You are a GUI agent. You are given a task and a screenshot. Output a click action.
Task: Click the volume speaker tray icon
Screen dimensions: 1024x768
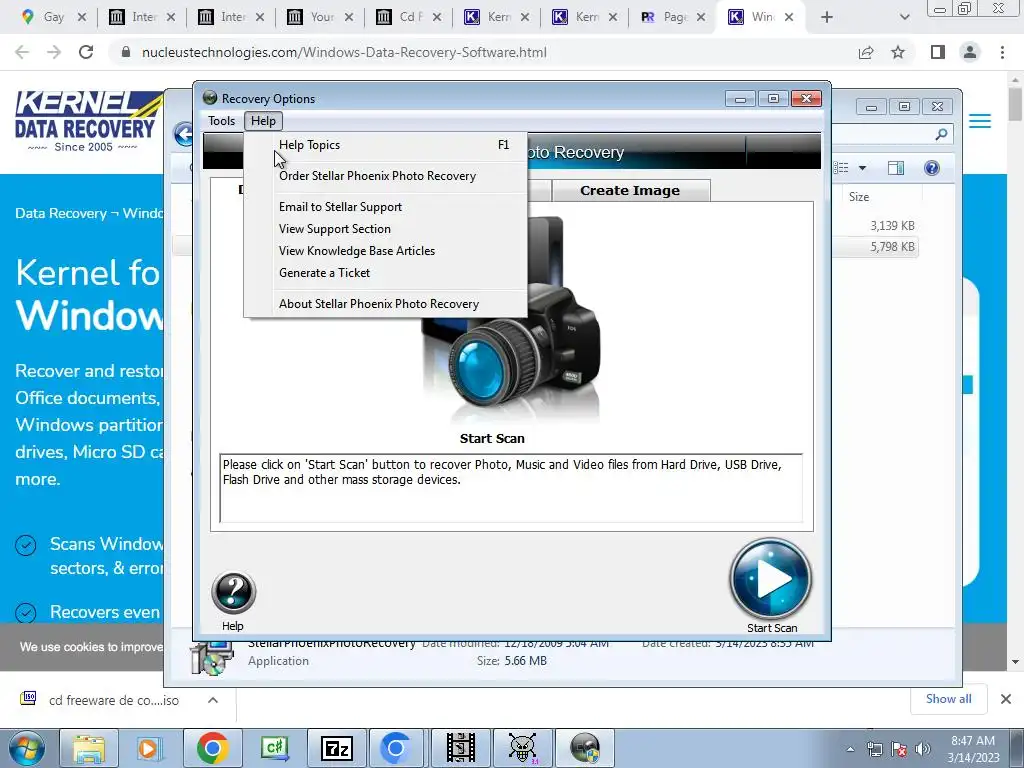[x=923, y=749]
